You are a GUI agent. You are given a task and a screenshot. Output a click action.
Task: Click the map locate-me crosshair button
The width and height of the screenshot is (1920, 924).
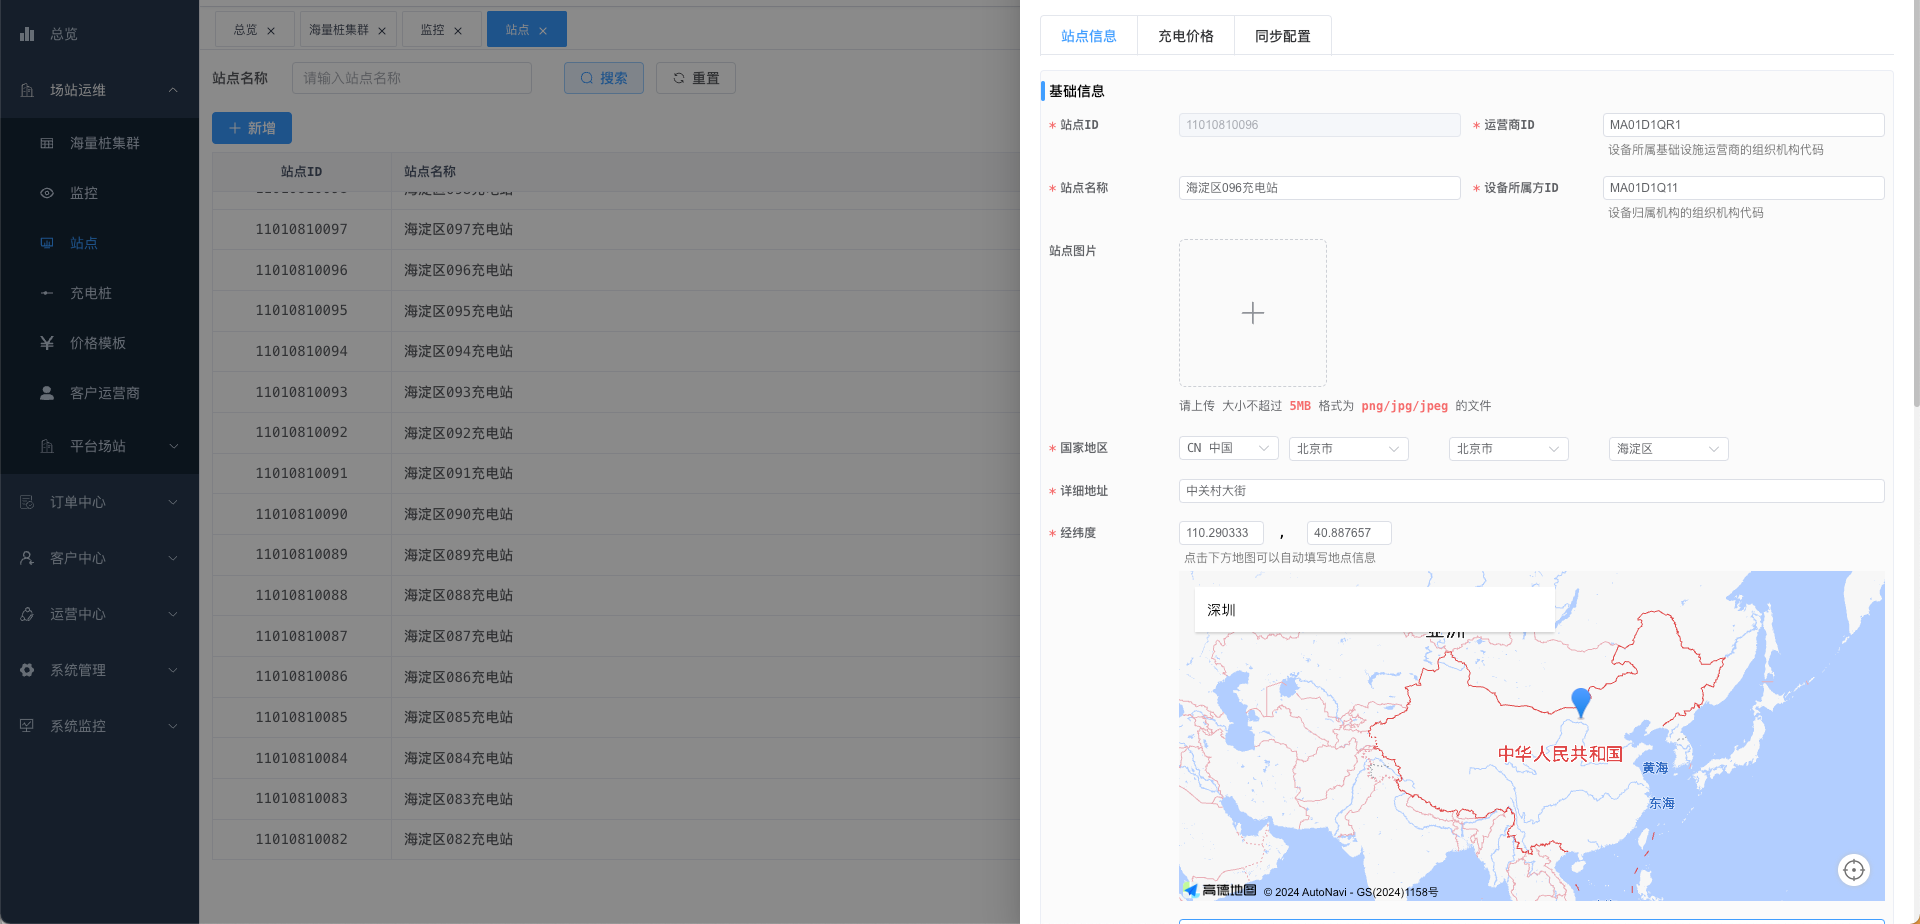(1854, 870)
